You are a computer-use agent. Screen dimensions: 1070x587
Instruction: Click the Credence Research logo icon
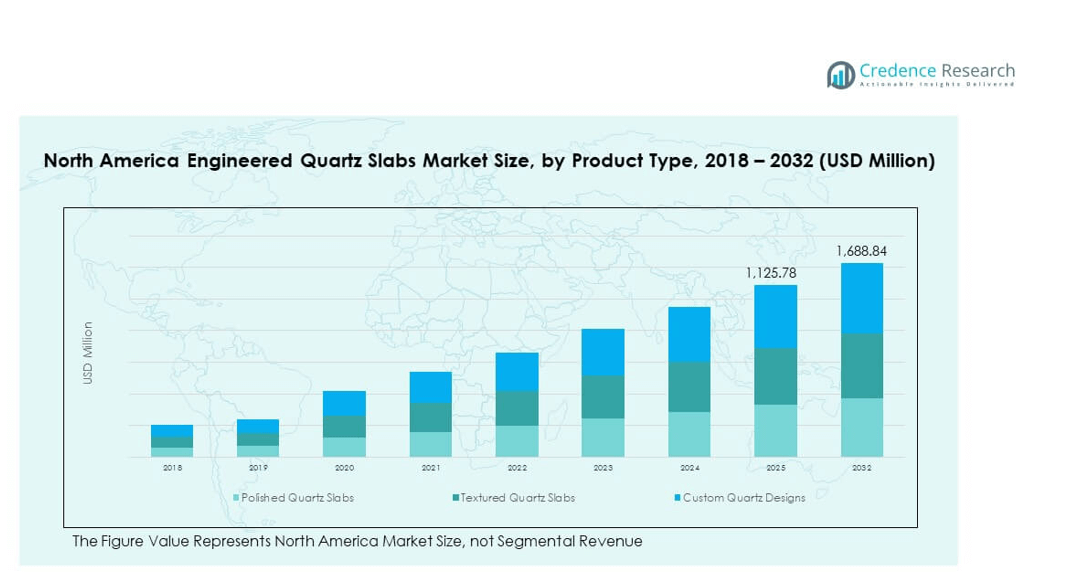coord(840,74)
